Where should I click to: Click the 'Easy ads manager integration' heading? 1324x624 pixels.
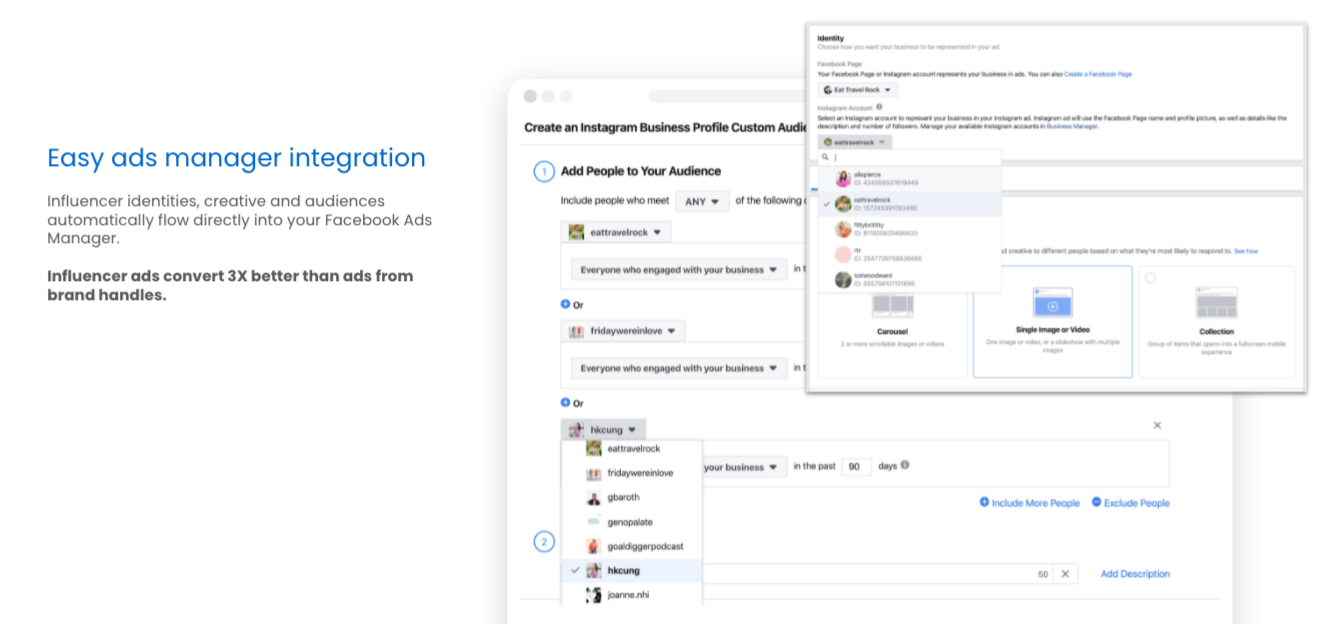pyautogui.click(x=236, y=158)
